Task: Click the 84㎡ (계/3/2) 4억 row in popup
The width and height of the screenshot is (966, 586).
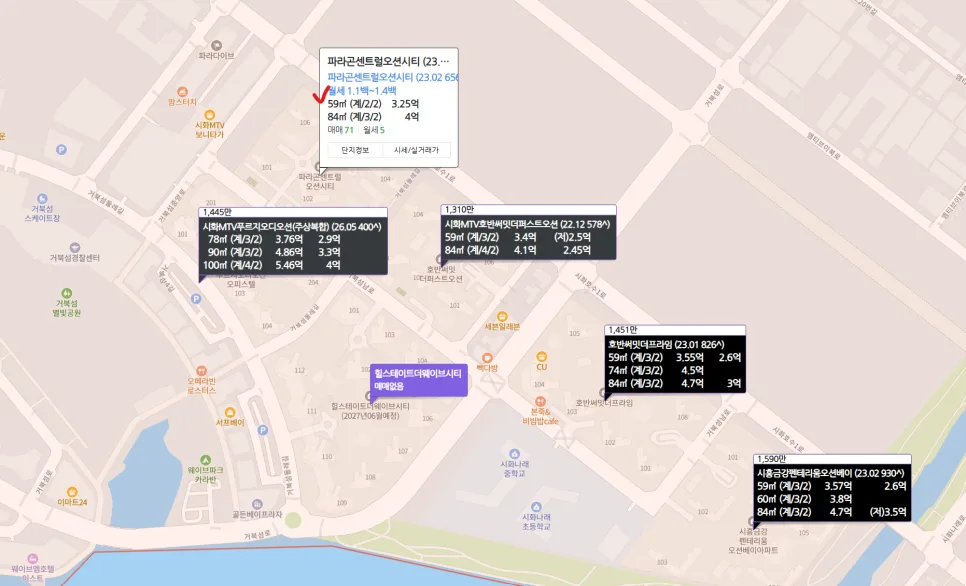Action: pos(373,116)
